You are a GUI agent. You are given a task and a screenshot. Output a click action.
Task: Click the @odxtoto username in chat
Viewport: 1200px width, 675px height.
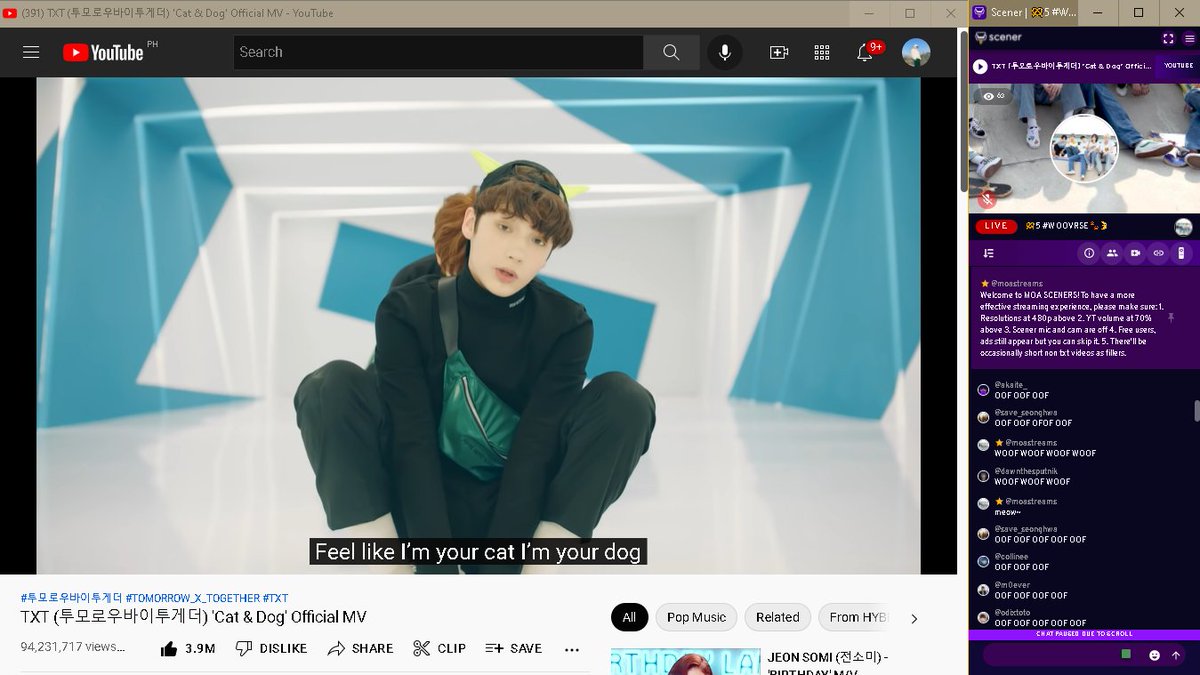tap(1013, 613)
